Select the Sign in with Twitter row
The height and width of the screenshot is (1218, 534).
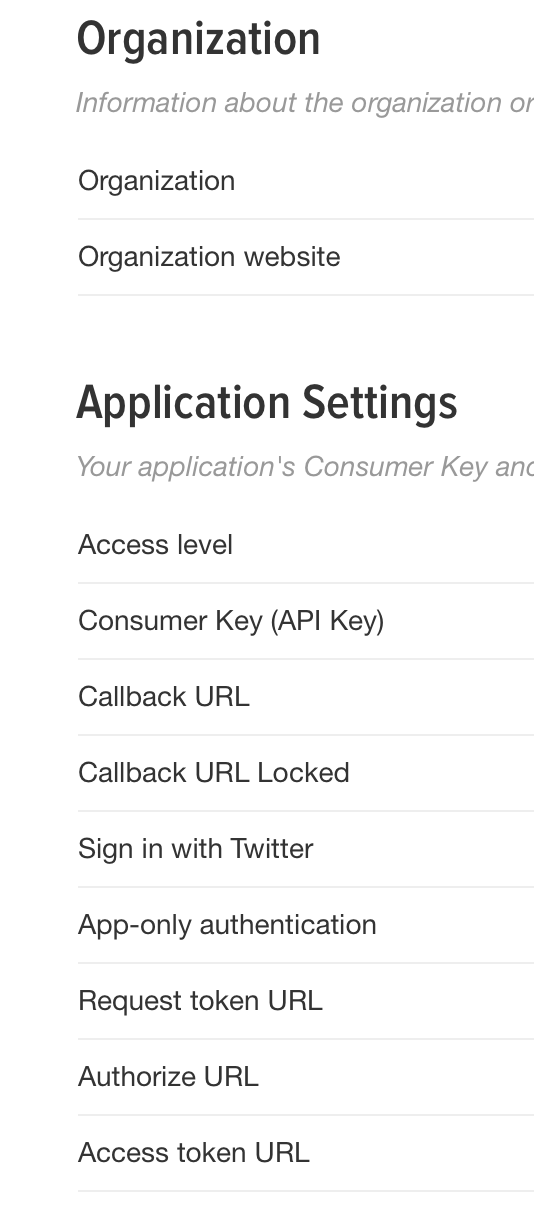point(306,849)
